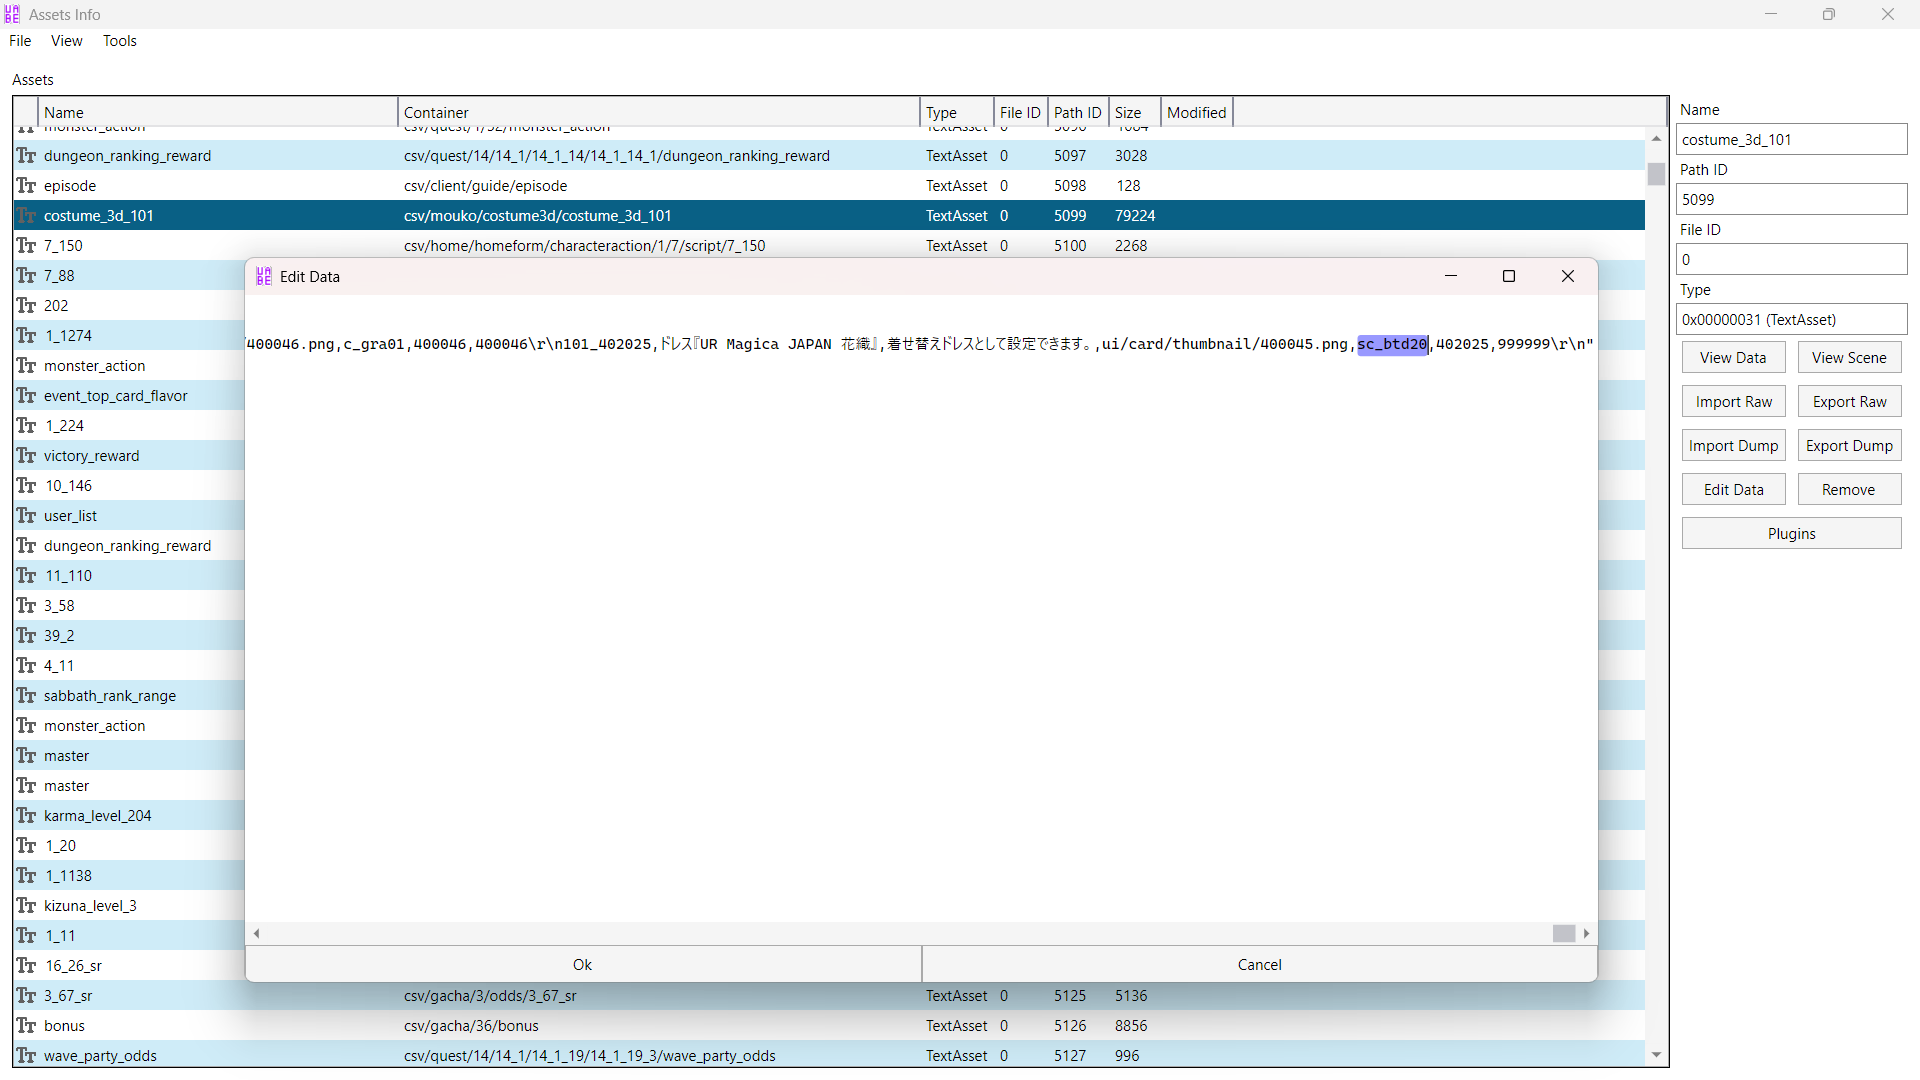Click the Export Dump button
1920x1080 pixels.
(x=1849, y=446)
